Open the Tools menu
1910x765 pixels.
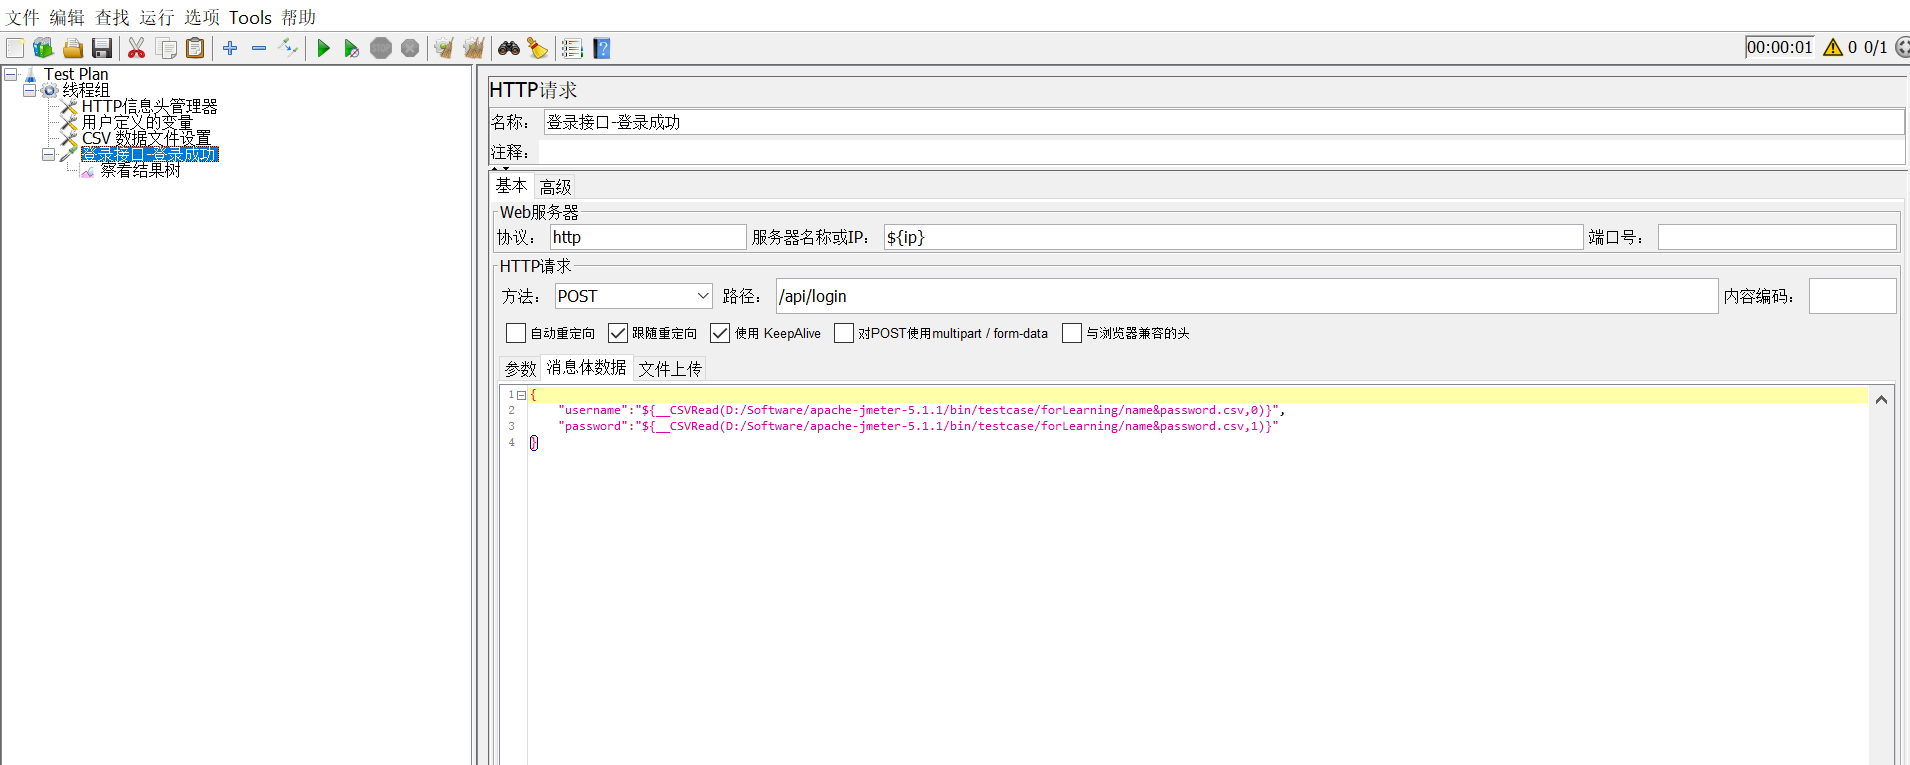click(250, 17)
